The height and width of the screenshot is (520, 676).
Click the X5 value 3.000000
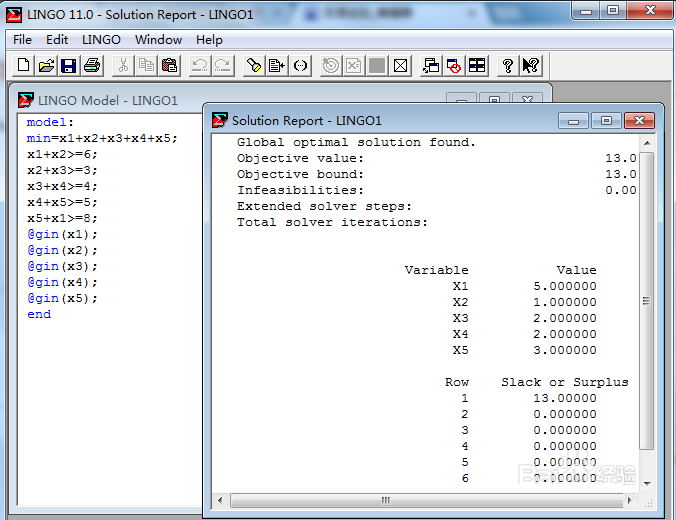(x=565, y=350)
